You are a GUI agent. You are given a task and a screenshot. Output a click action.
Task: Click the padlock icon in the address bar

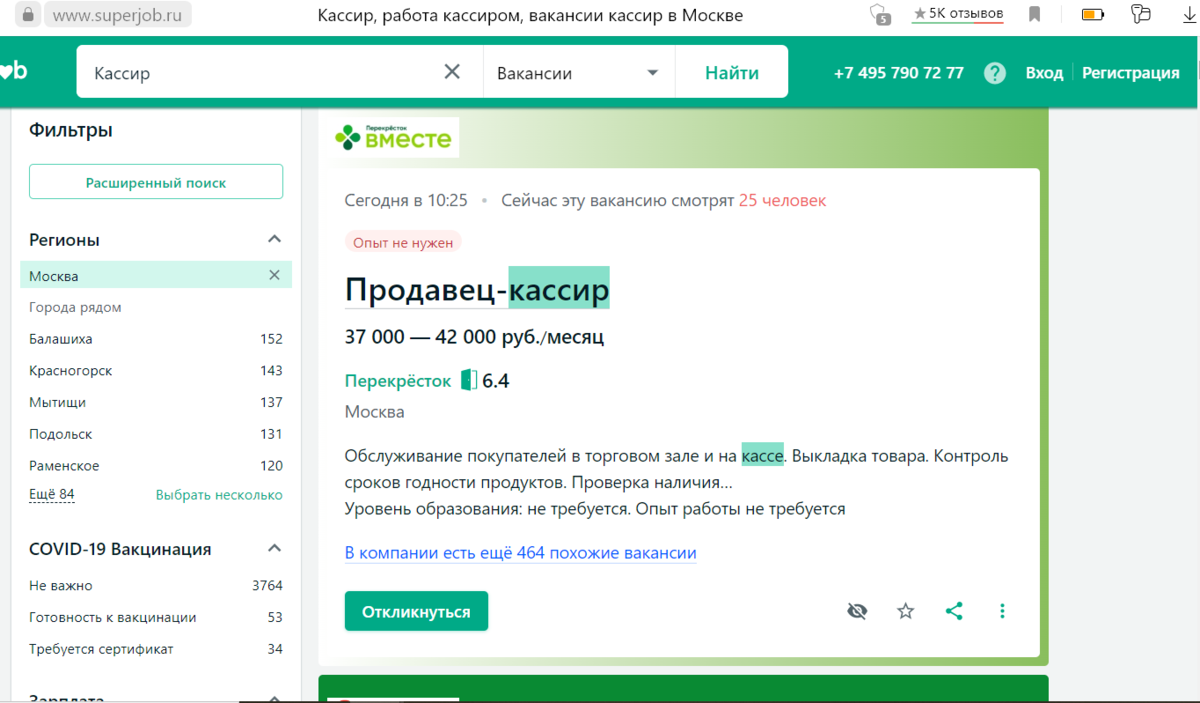click(x=28, y=15)
